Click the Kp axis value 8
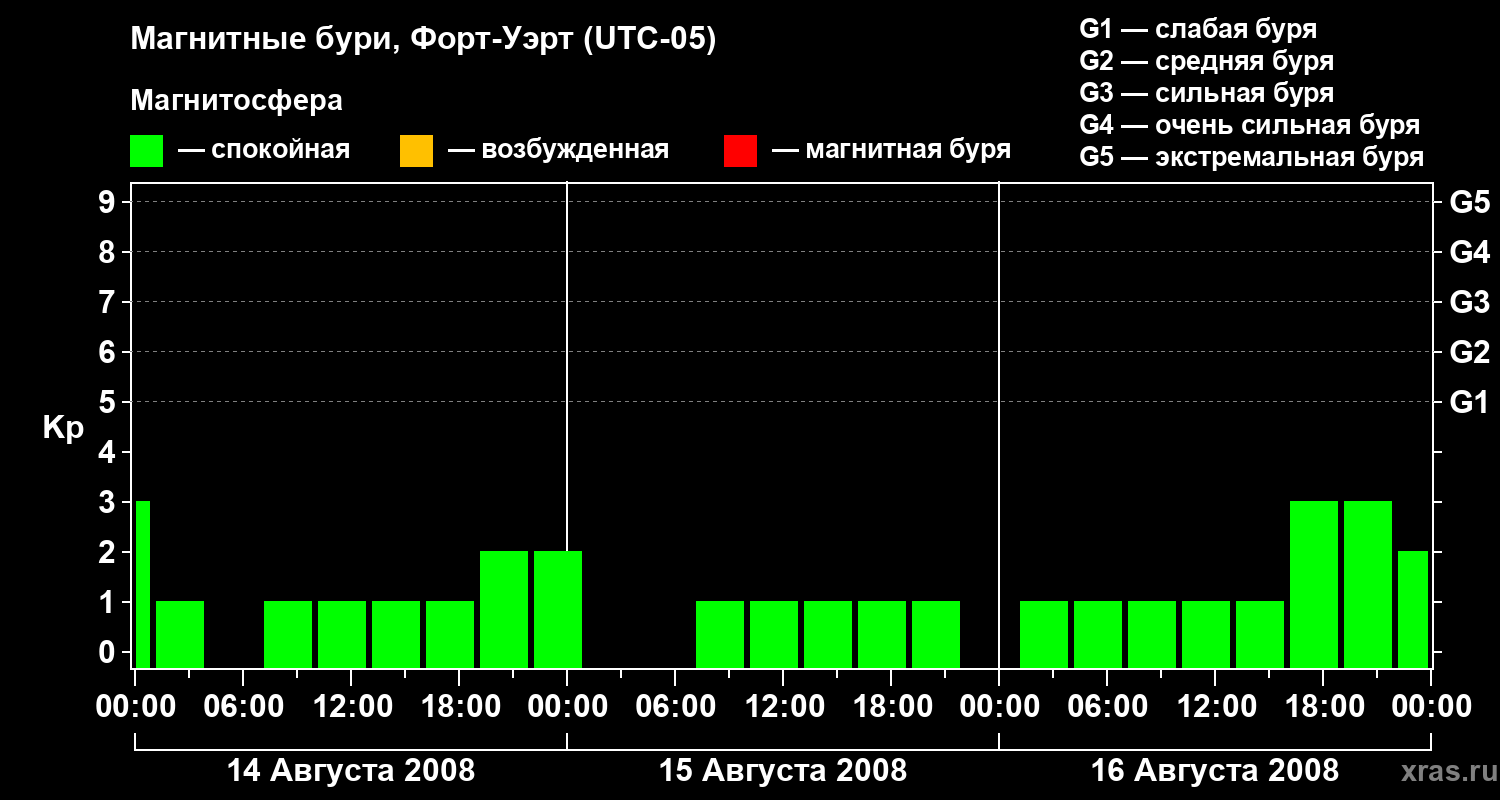Screen dimensions: 1500x800 click(x=107, y=253)
